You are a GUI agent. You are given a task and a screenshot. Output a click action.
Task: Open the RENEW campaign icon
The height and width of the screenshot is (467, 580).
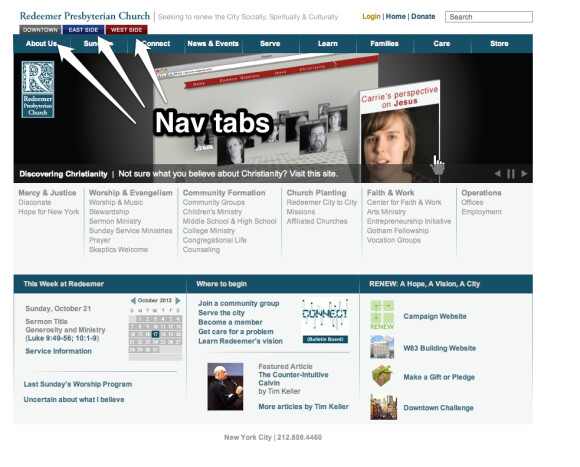[382, 315]
